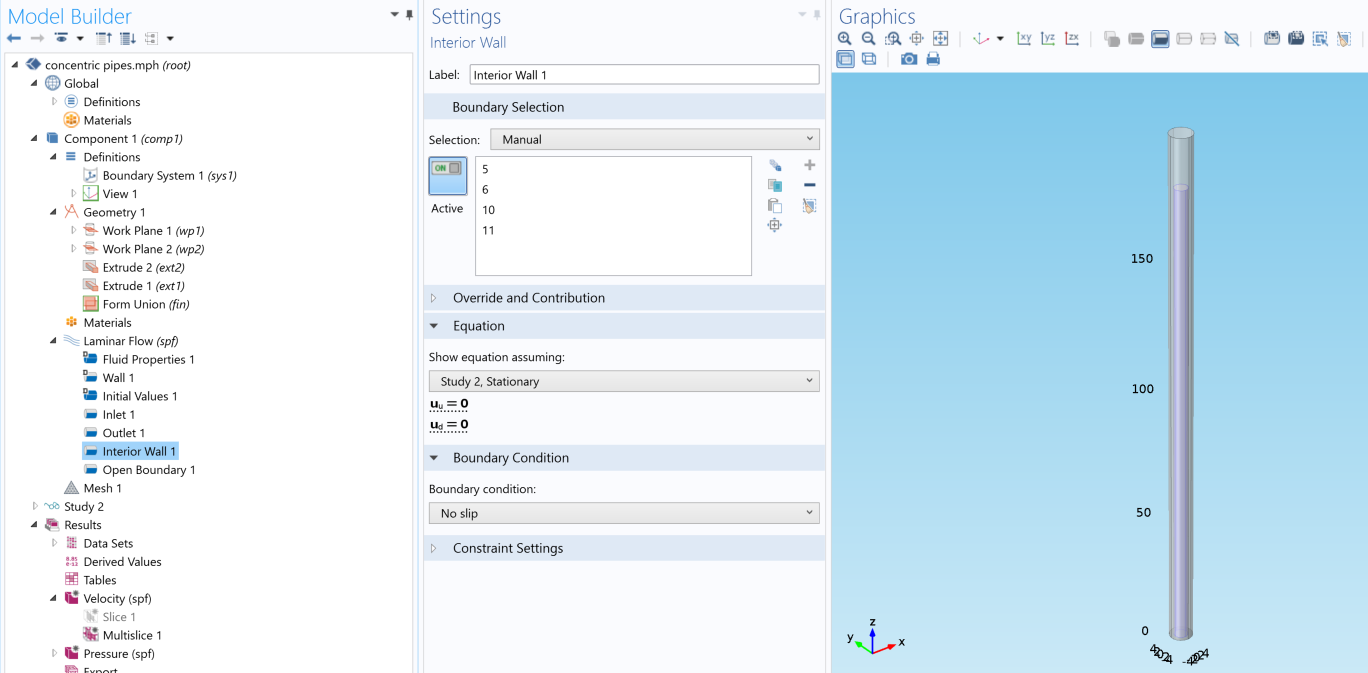
Task: Toggle the wireframe rendering button
Action: point(869,59)
